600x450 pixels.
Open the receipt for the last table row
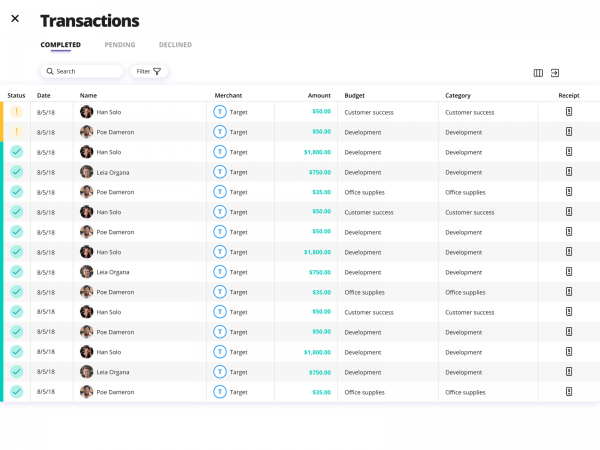click(x=569, y=391)
